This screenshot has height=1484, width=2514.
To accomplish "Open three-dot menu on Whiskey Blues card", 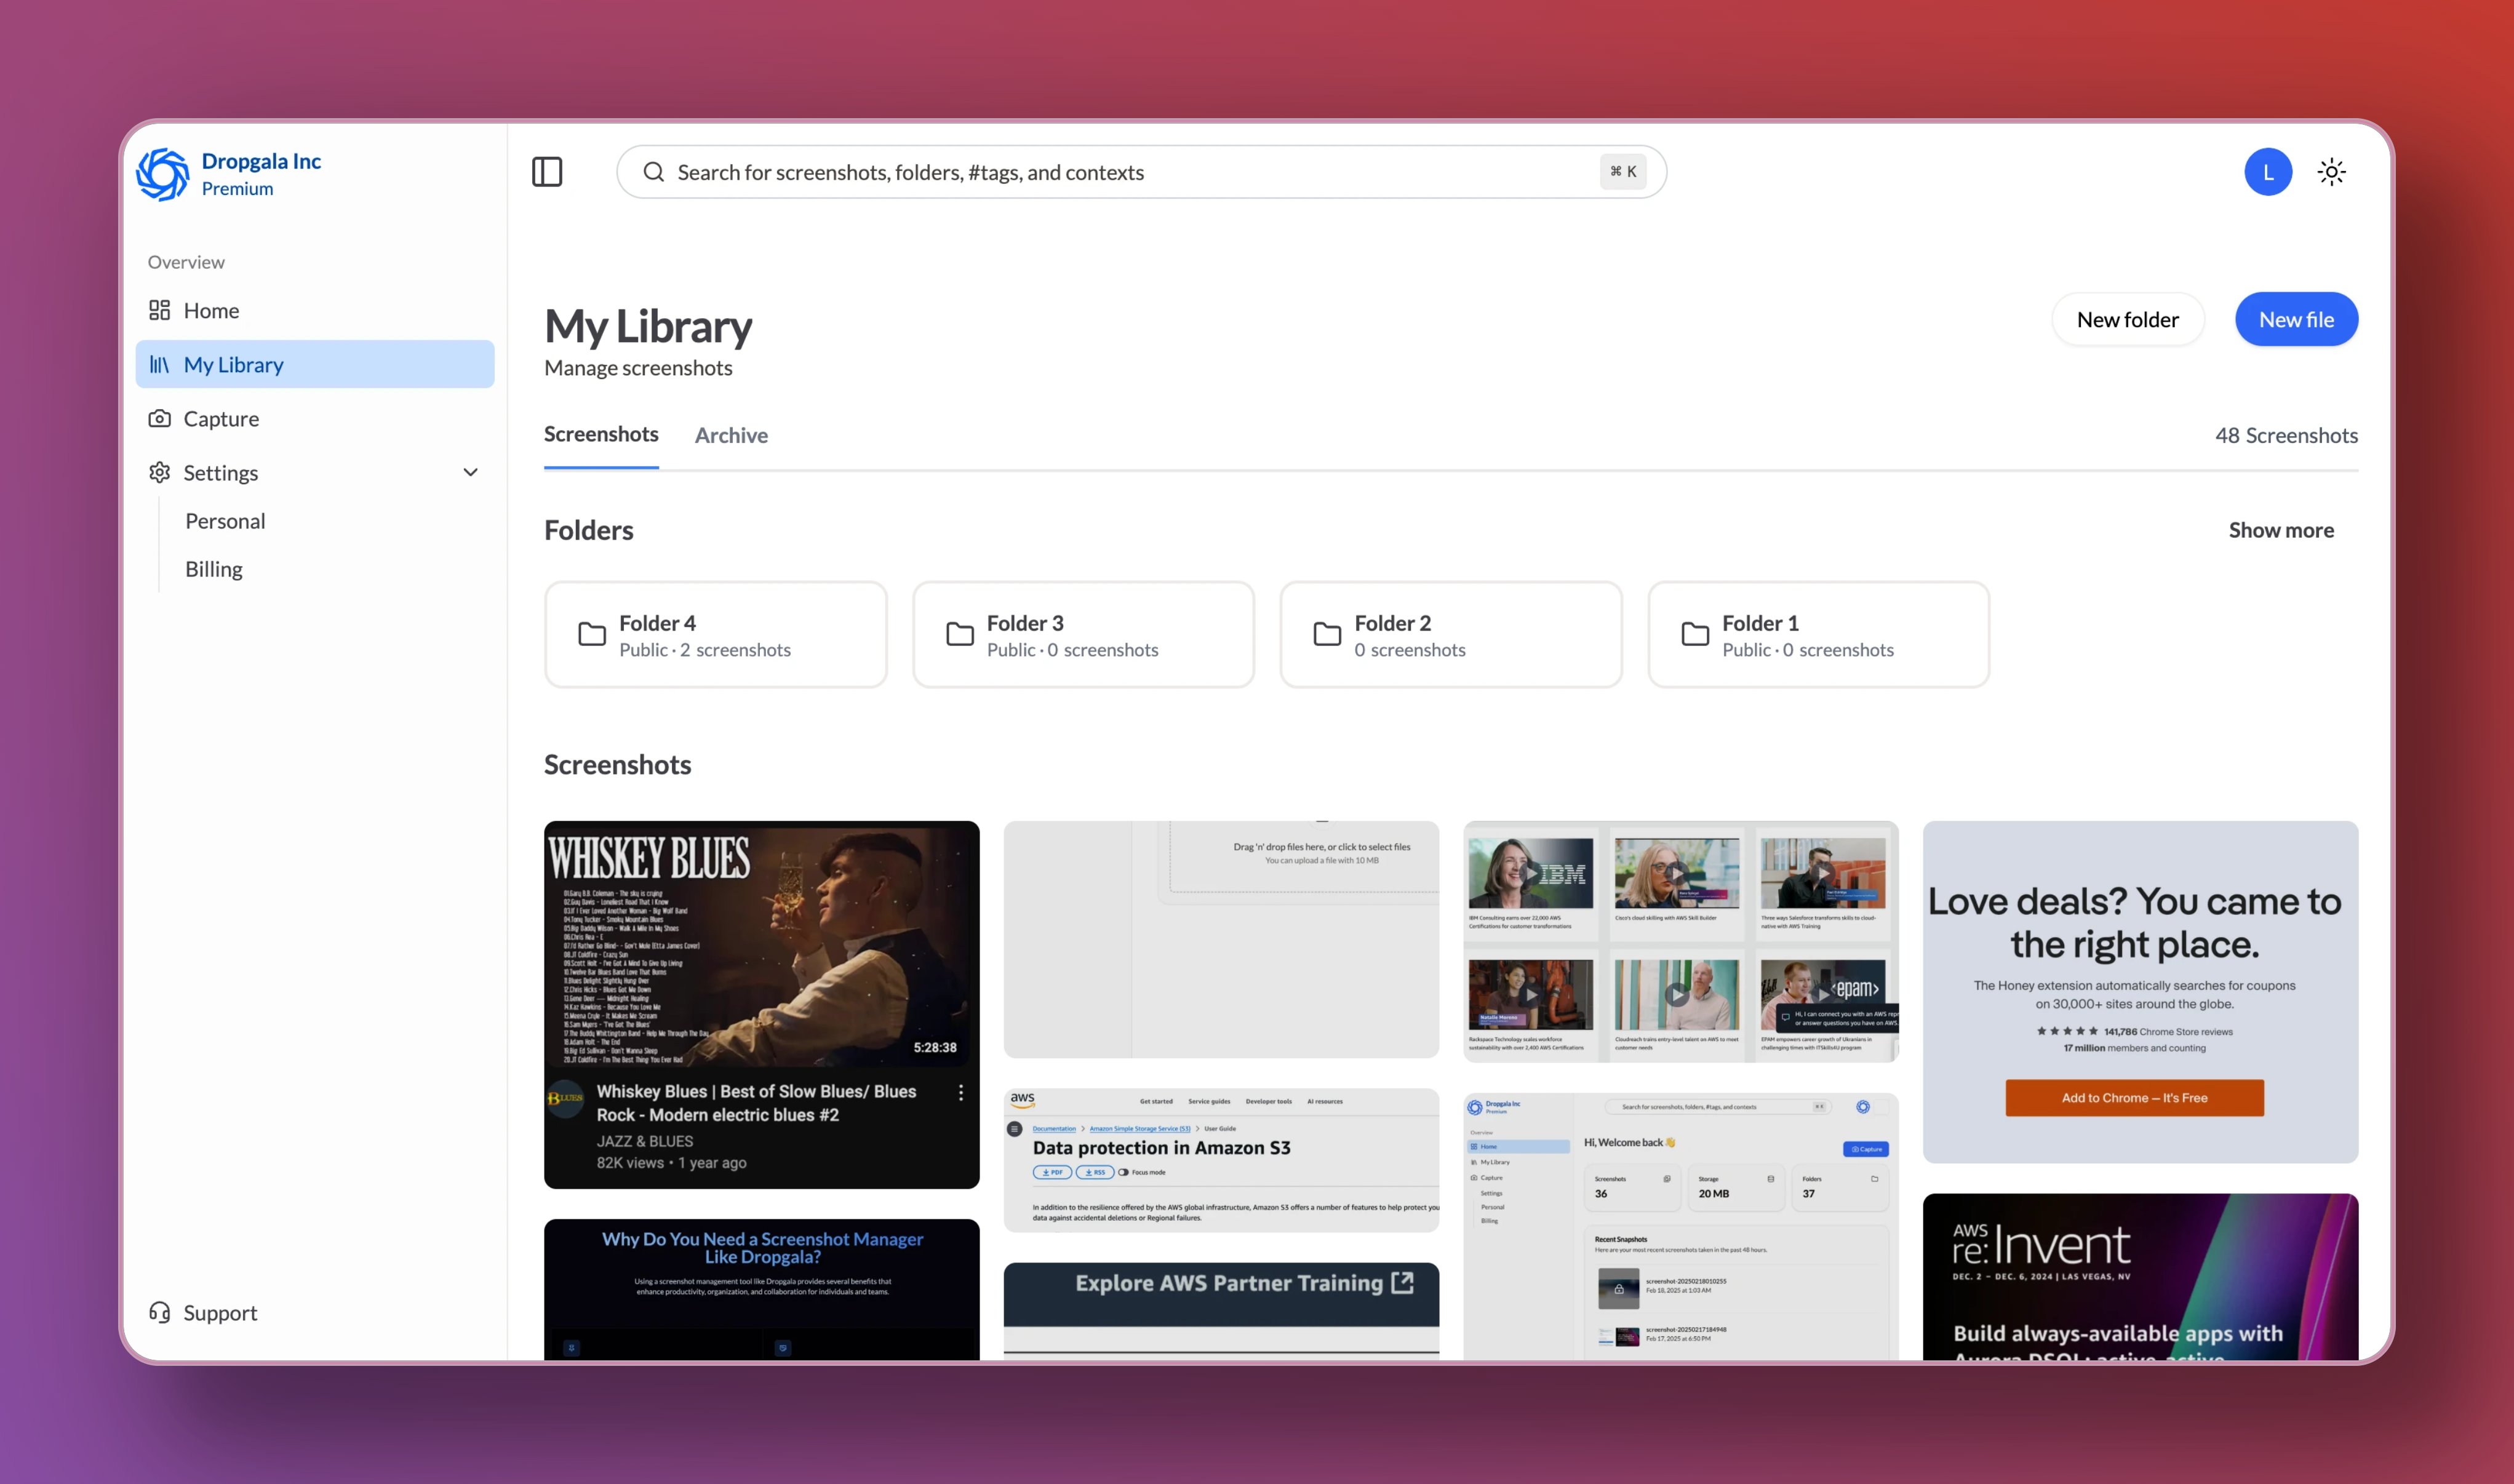I will [x=960, y=1093].
